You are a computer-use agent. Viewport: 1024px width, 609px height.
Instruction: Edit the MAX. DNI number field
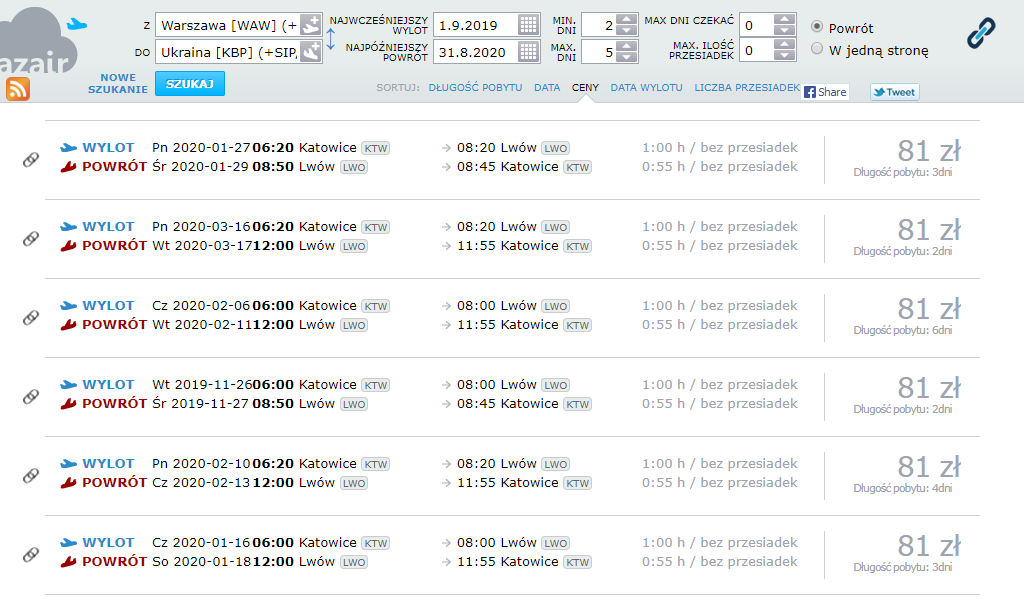[x=599, y=52]
